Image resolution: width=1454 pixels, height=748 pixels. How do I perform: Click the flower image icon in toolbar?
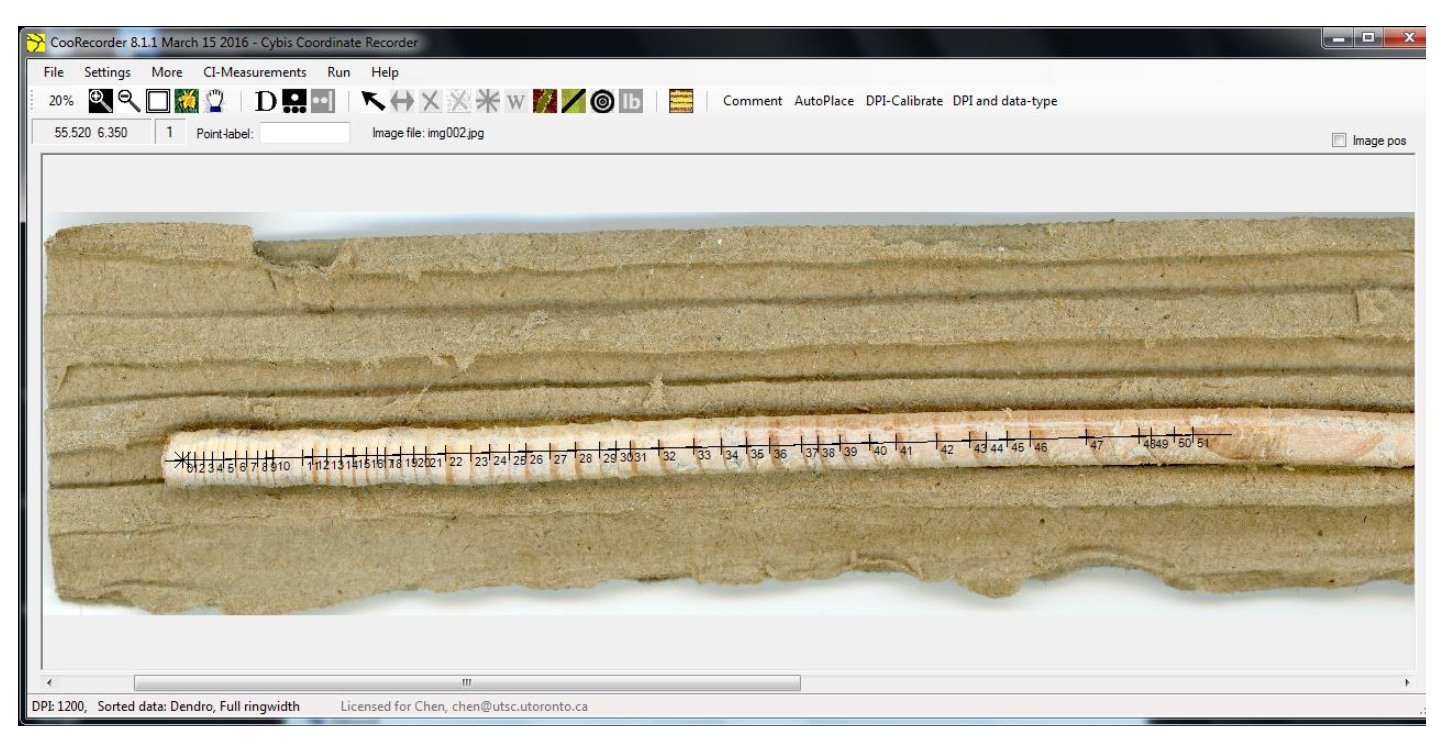(187, 101)
